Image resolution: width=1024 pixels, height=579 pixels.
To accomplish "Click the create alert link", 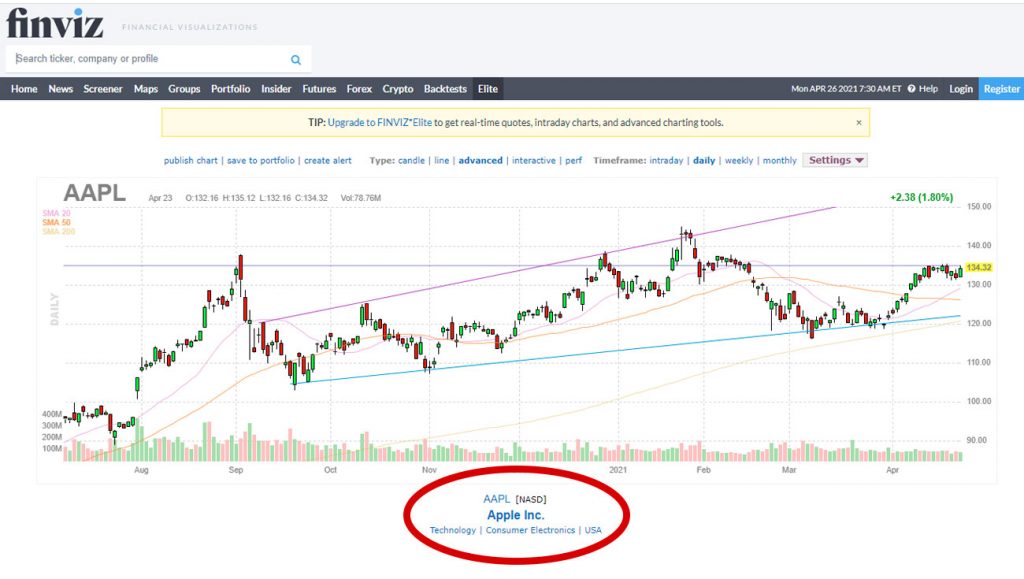I will click(x=328, y=161).
